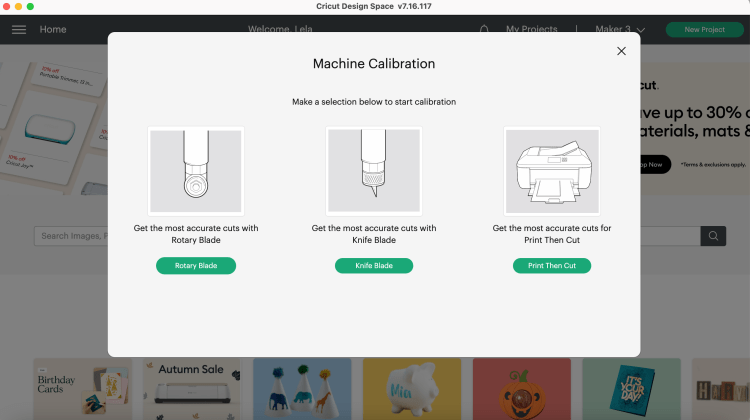This screenshot has height=420, width=750.
Task: Start Knife Blade calibration button
Action: [x=374, y=265]
